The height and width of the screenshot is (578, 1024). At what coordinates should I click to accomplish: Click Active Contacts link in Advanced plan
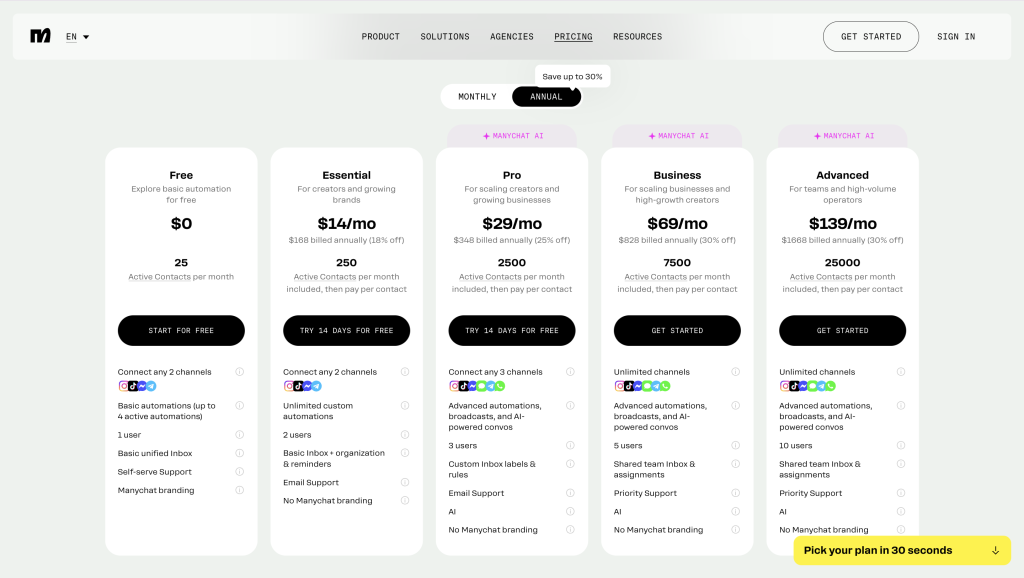[x=821, y=277]
